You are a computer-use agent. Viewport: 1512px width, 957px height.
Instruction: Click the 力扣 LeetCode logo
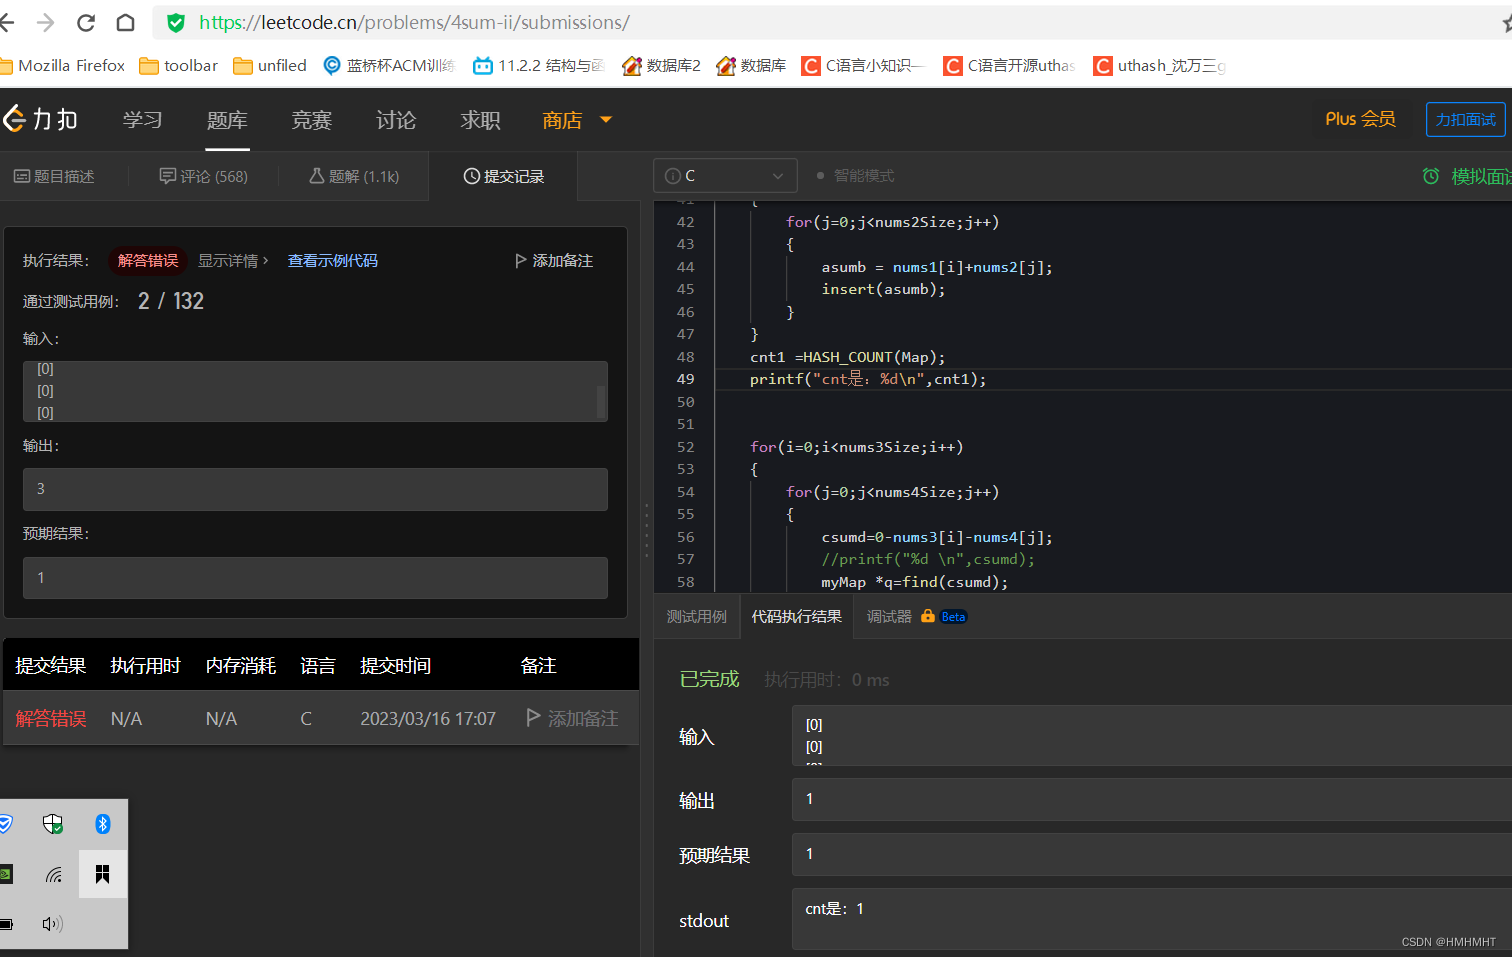coord(40,120)
